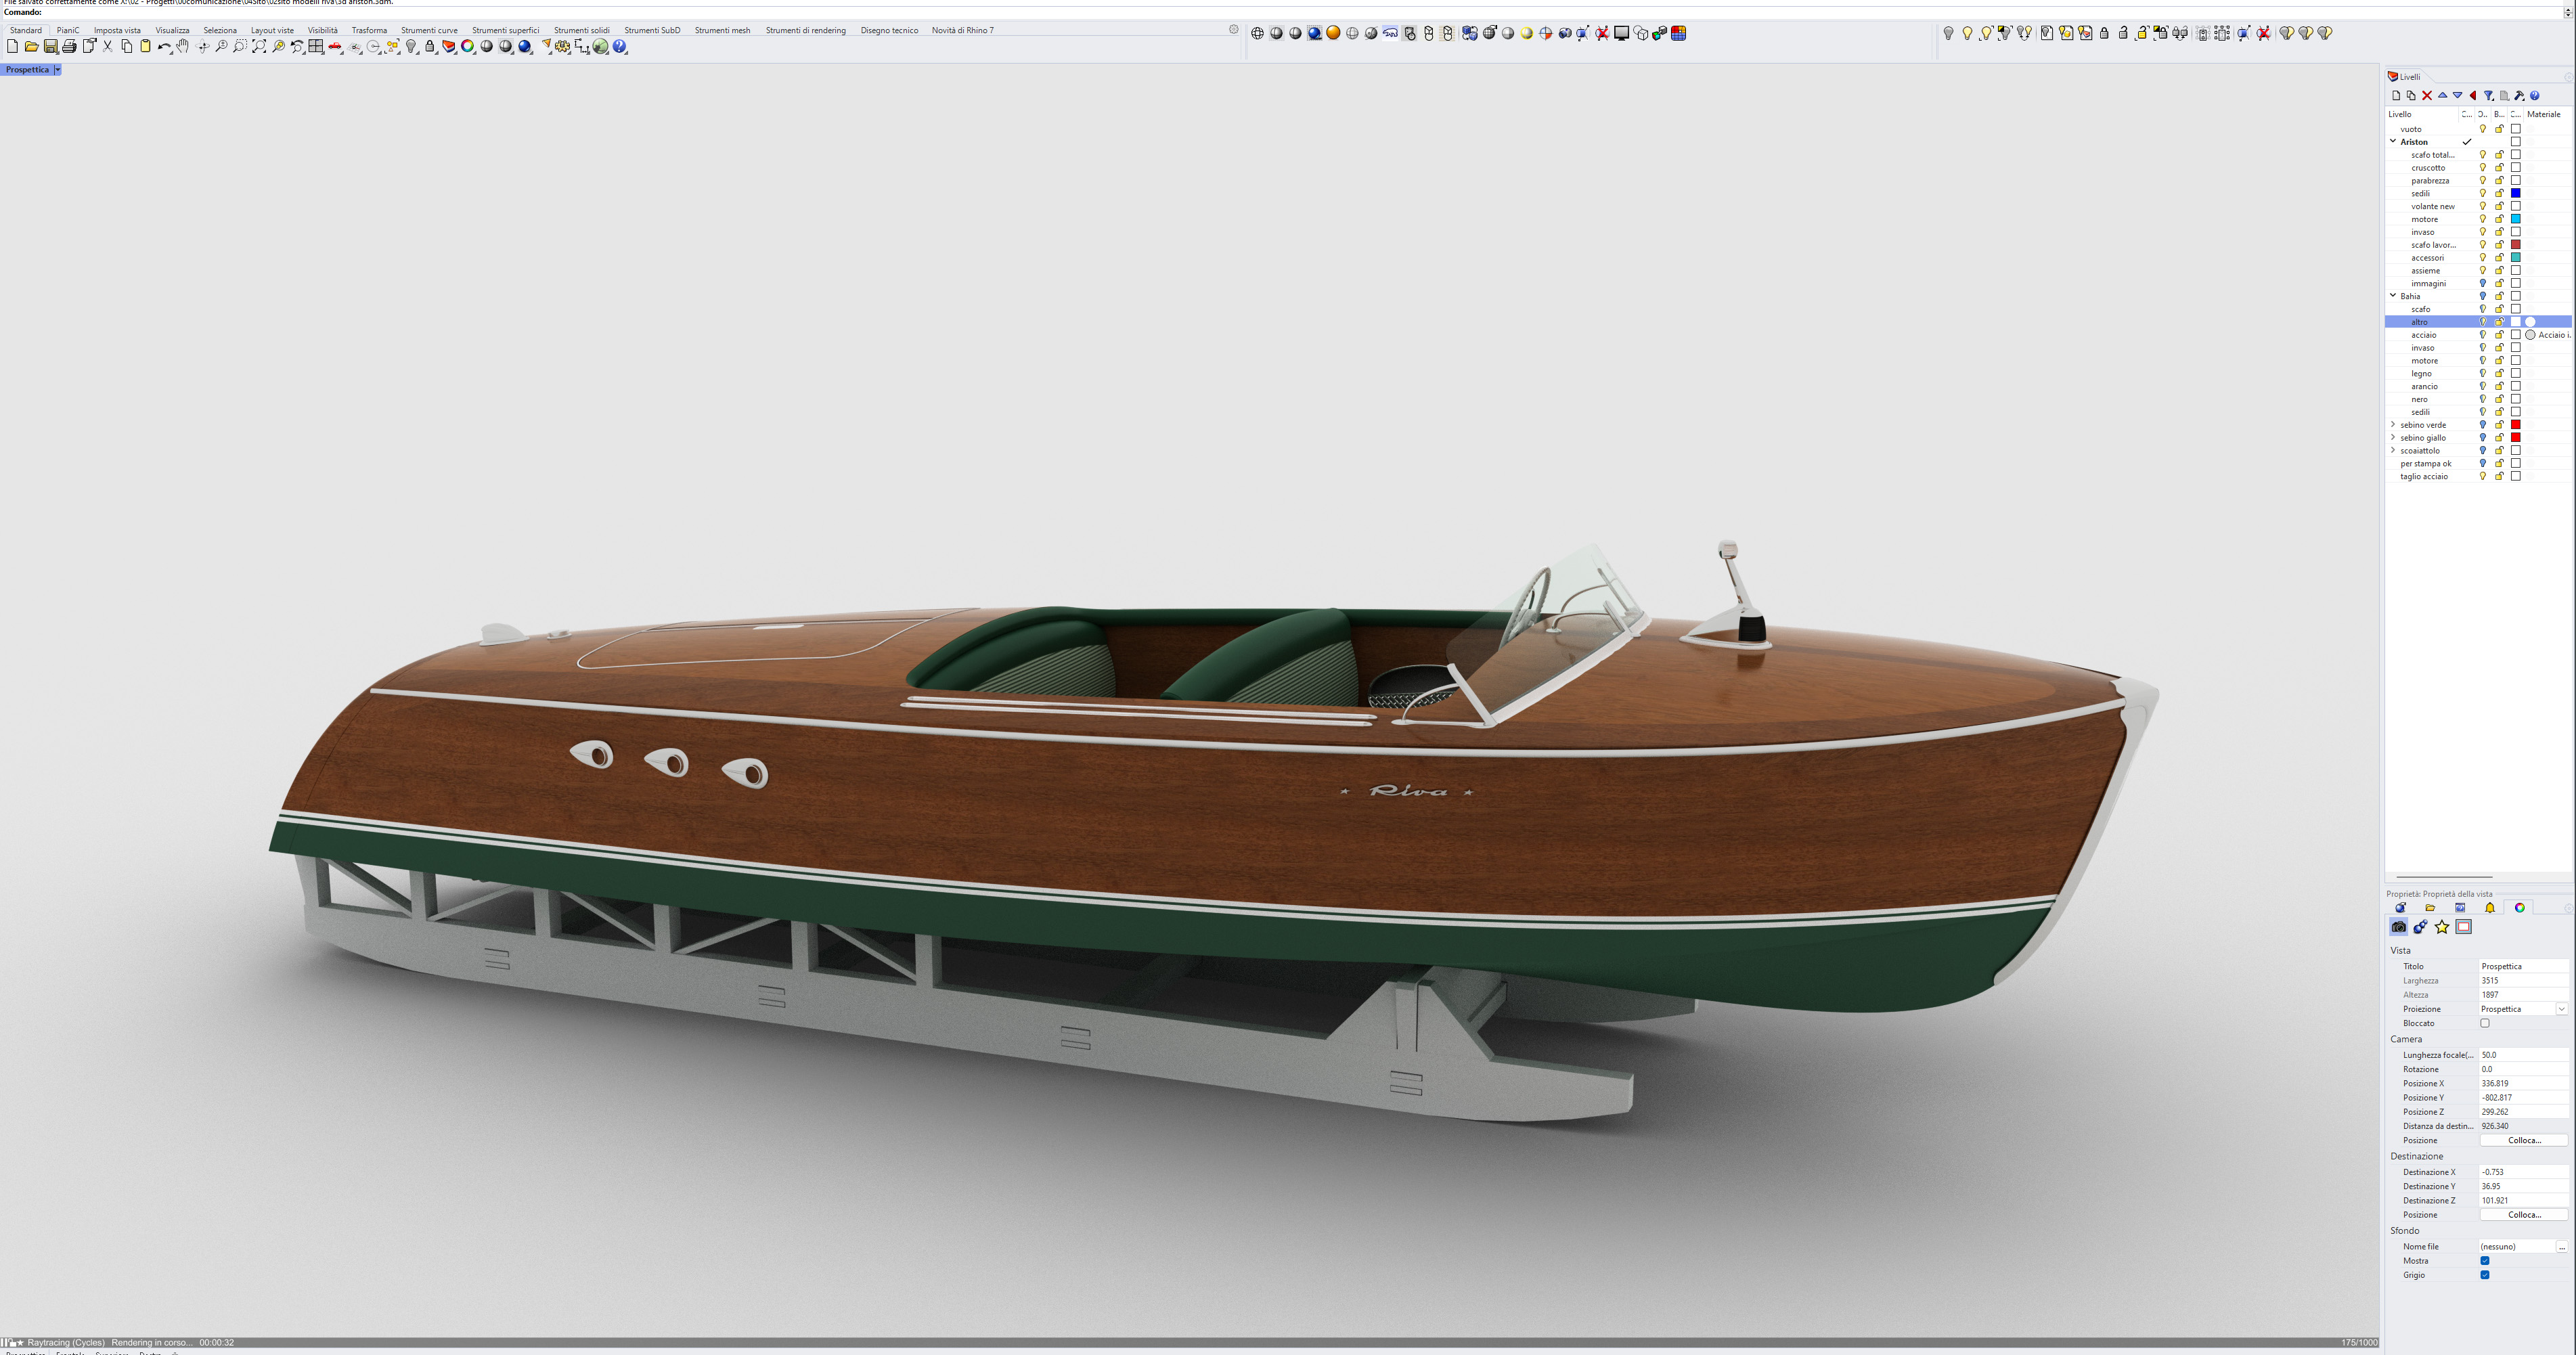This screenshot has height=1355, width=2576.
Task: Click the layer filter funnel icon
Action: pyautogui.click(x=2489, y=96)
